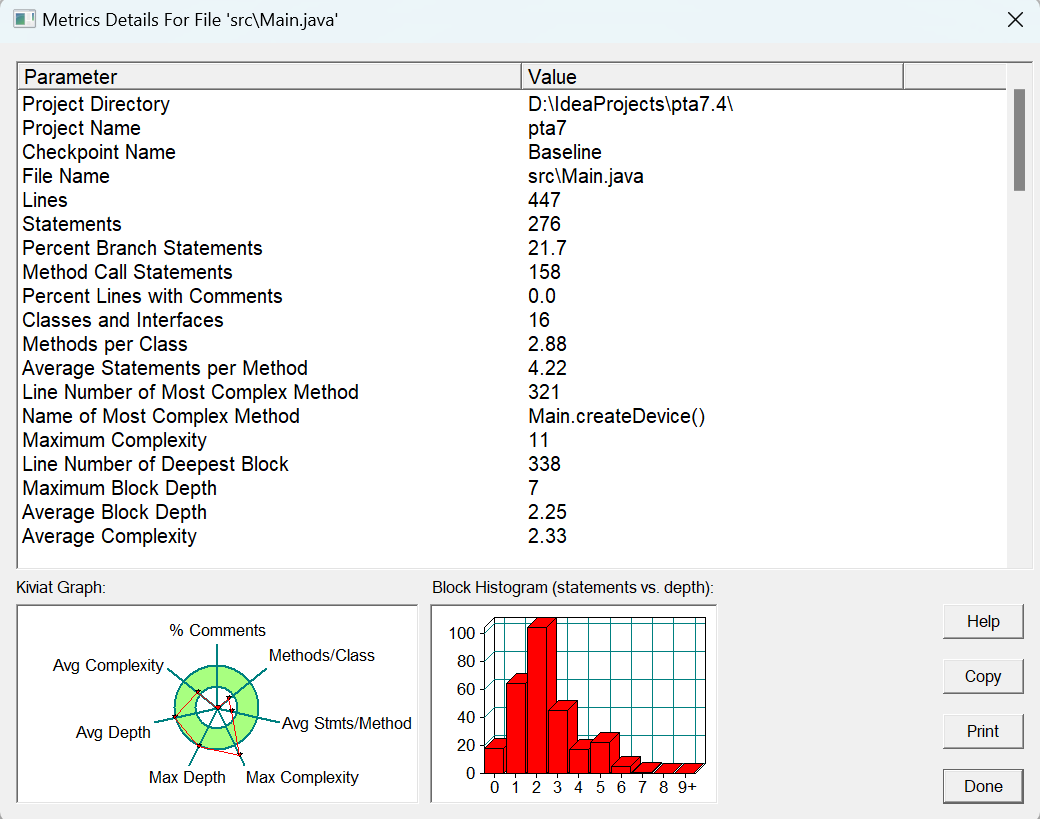Click the Method Call value 158
The height and width of the screenshot is (819, 1040).
[x=544, y=272]
